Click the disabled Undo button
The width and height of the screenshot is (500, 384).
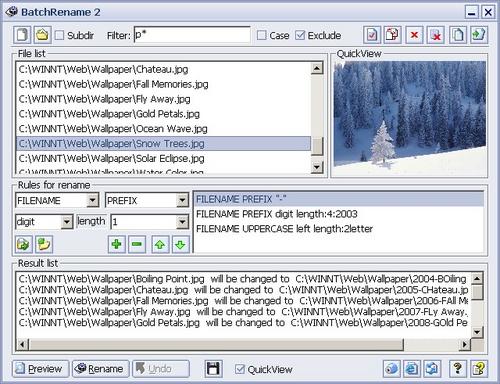[161, 369]
